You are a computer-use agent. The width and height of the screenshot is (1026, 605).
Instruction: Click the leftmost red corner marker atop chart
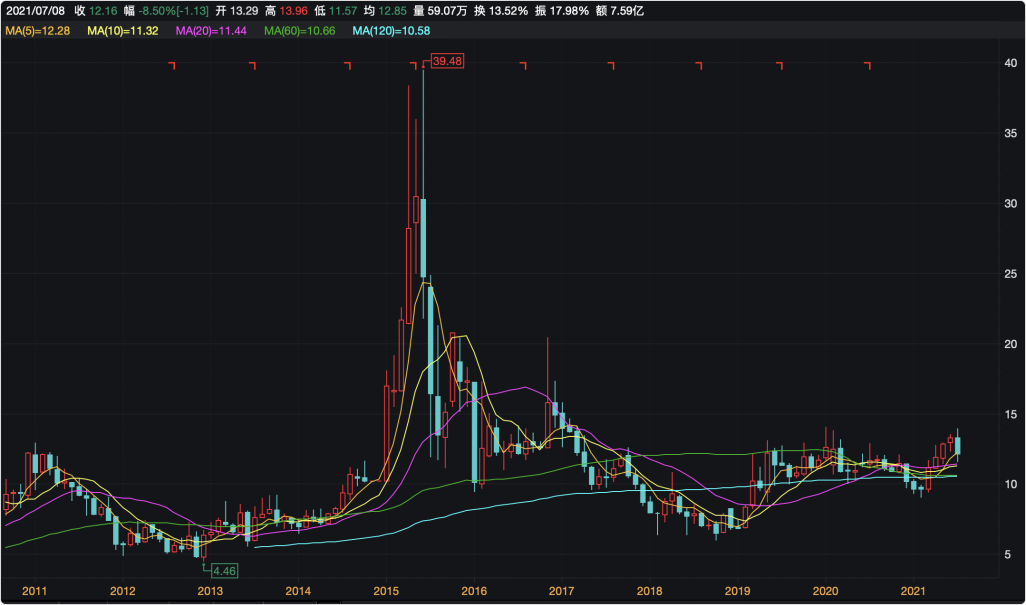tap(172, 66)
